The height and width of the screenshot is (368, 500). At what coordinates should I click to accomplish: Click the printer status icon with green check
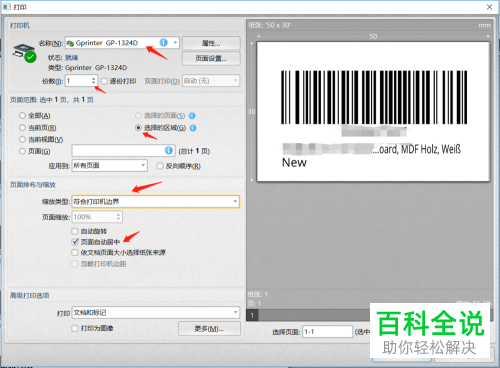[x=24, y=53]
